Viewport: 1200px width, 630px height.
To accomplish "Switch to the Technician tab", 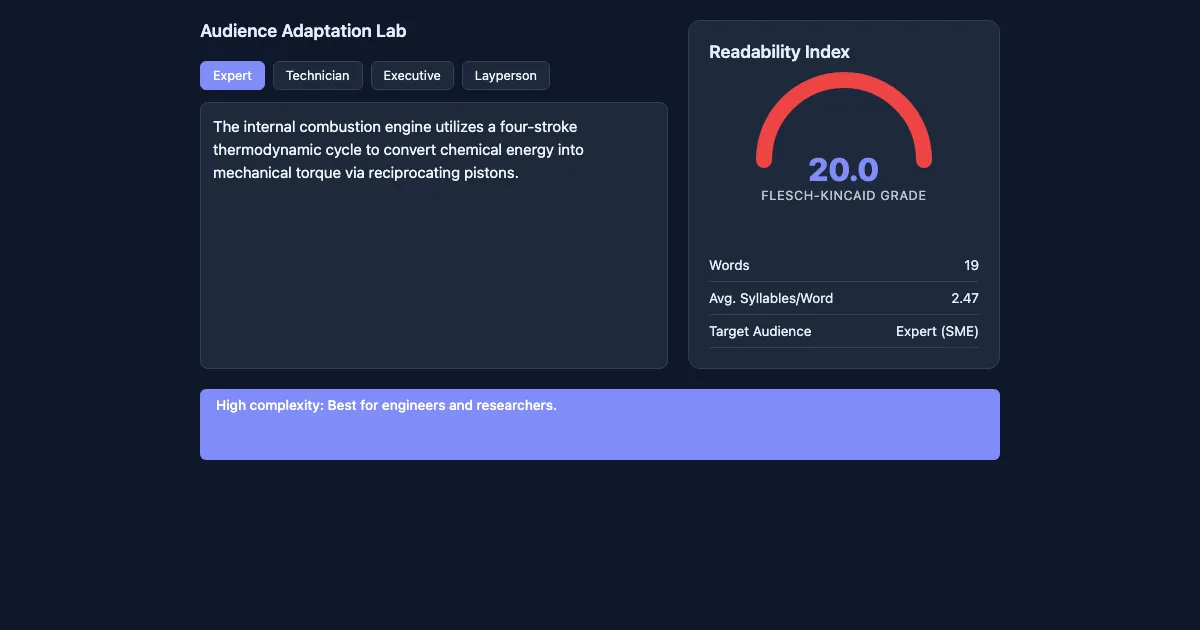I will (x=318, y=76).
